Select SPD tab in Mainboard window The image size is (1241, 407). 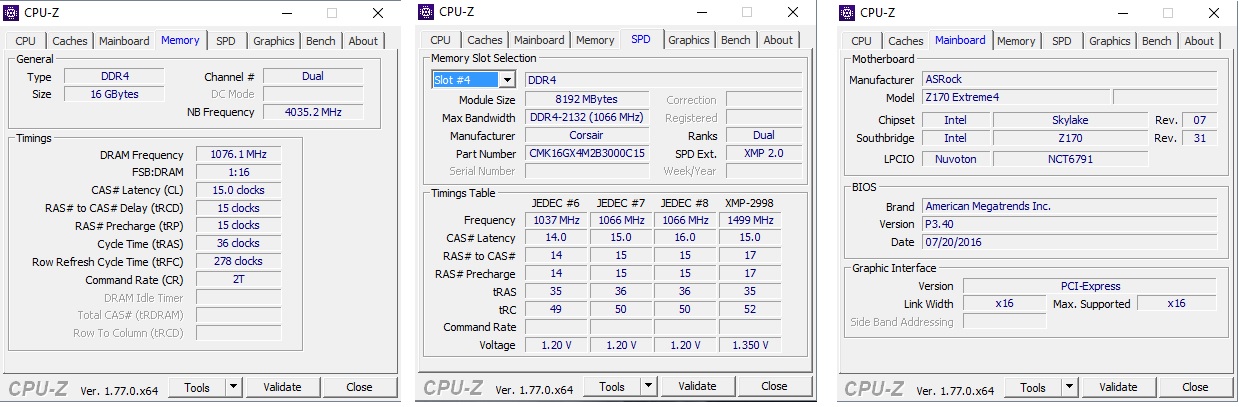pos(1062,41)
